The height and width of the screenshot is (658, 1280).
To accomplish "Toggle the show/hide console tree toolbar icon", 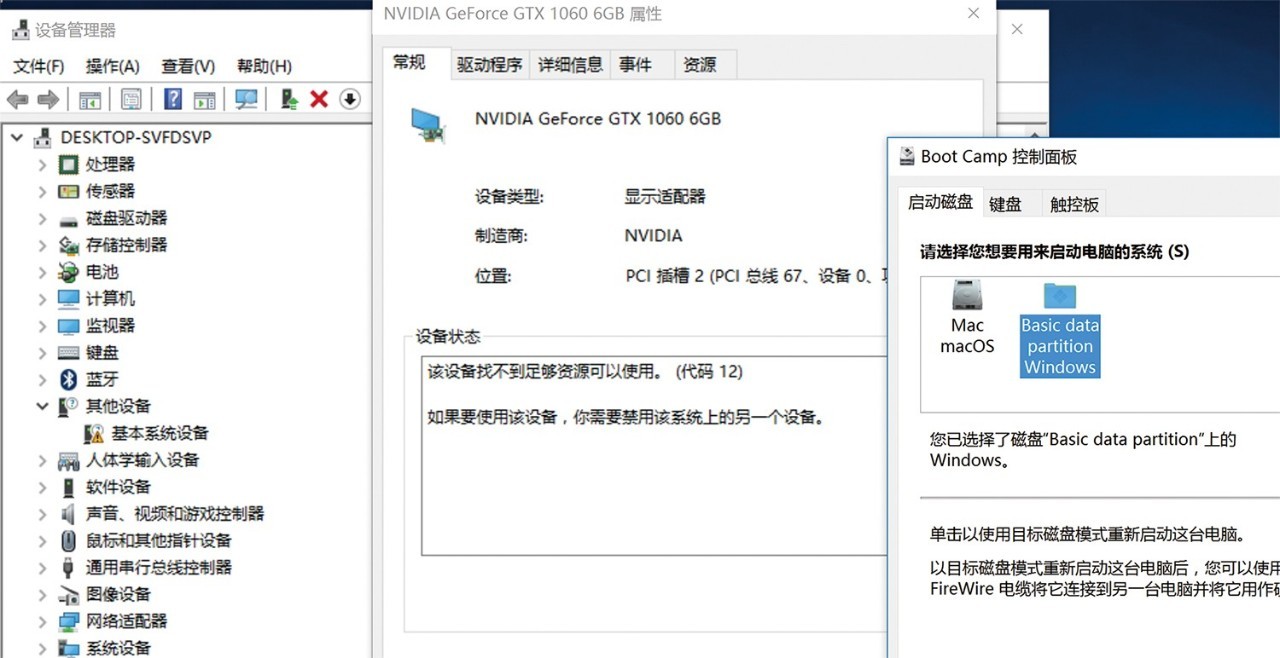I will pyautogui.click(x=90, y=99).
